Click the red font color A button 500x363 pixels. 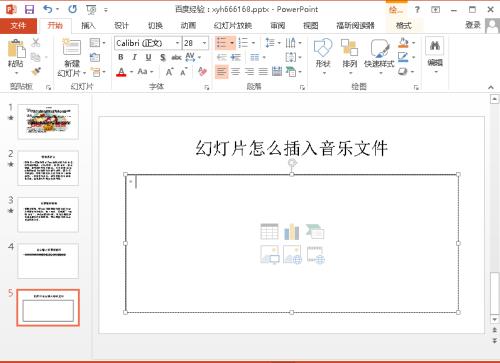coord(122,72)
